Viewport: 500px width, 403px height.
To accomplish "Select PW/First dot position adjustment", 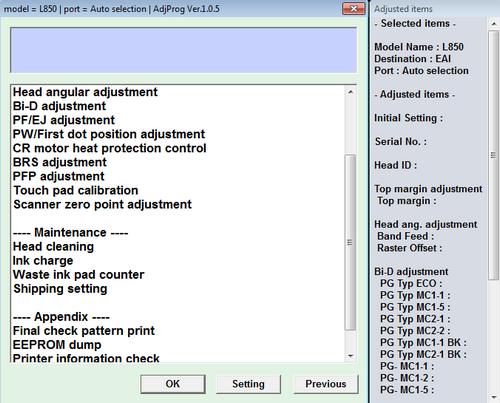I will point(109,134).
